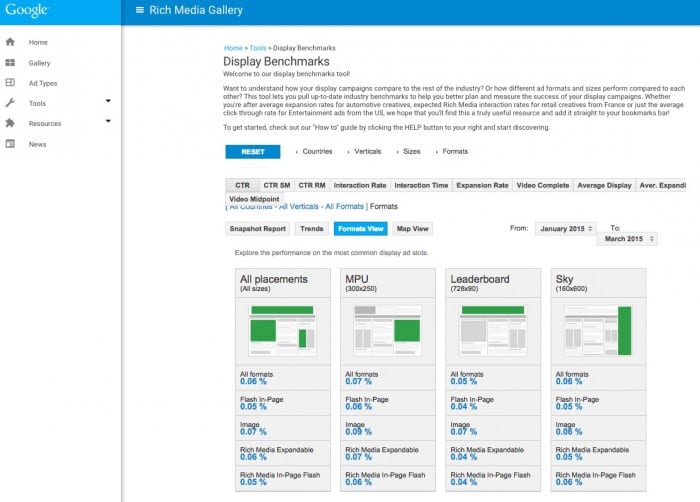Select the CTR metric tab

pos(242,185)
